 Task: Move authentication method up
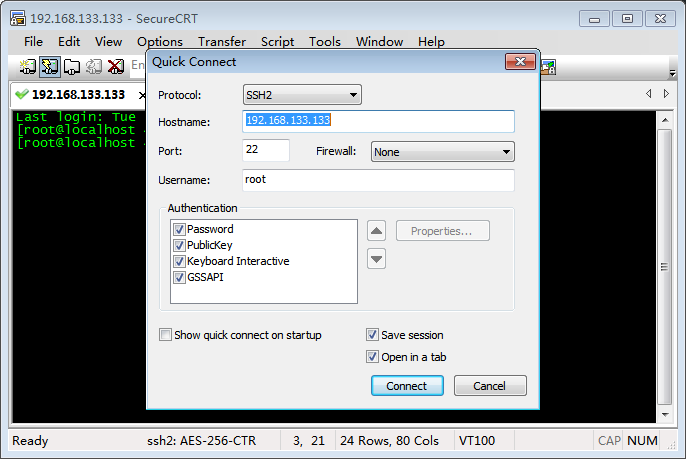tap(376, 231)
